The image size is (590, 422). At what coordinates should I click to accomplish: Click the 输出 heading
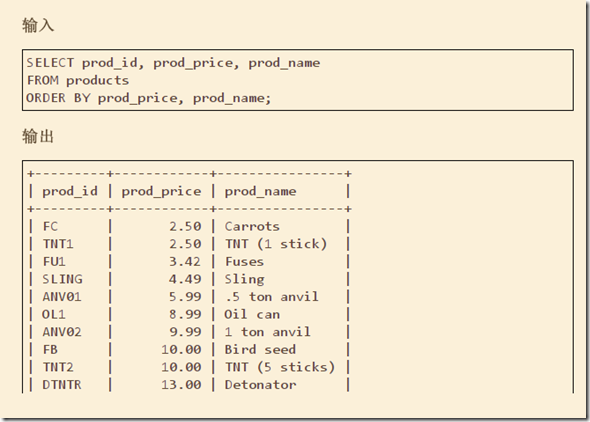click(38, 136)
